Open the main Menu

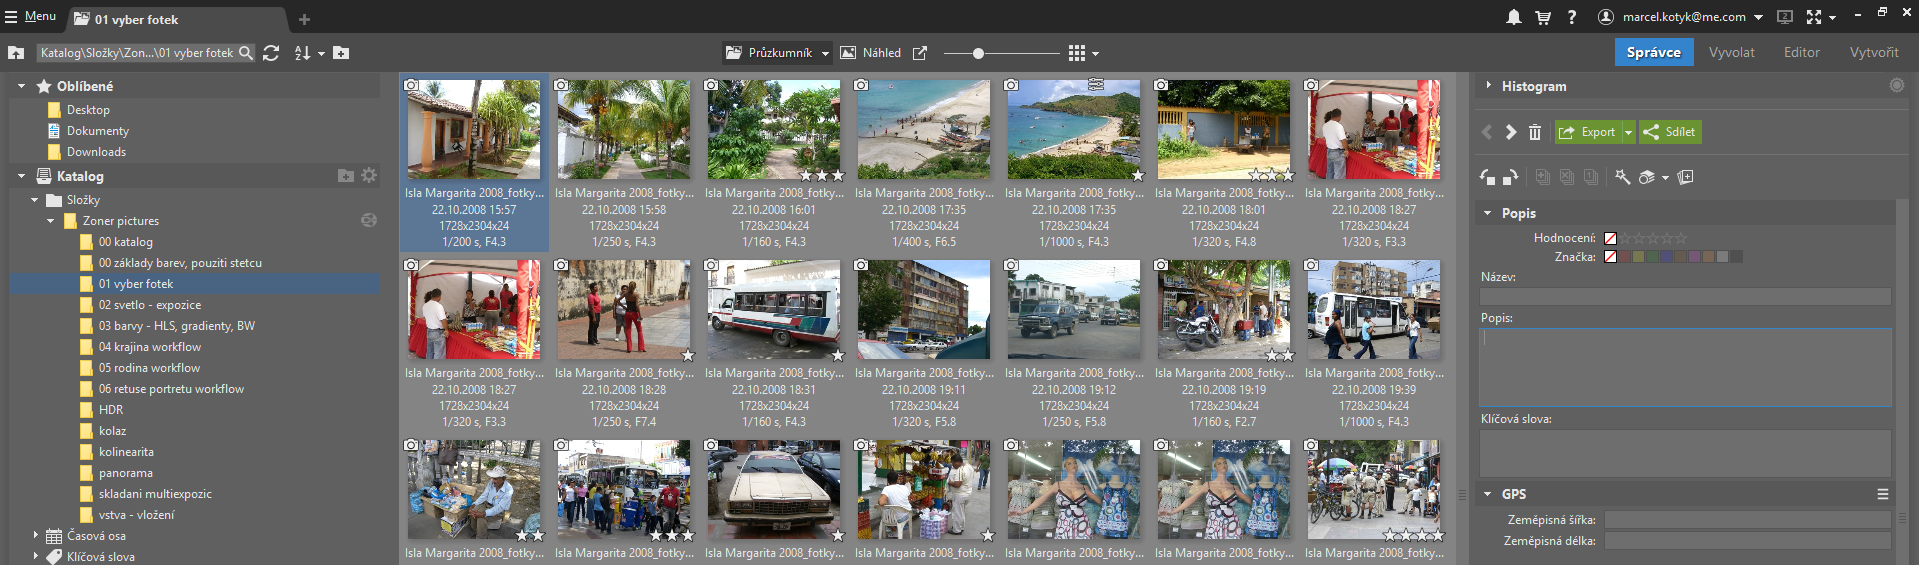[x=30, y=16]
